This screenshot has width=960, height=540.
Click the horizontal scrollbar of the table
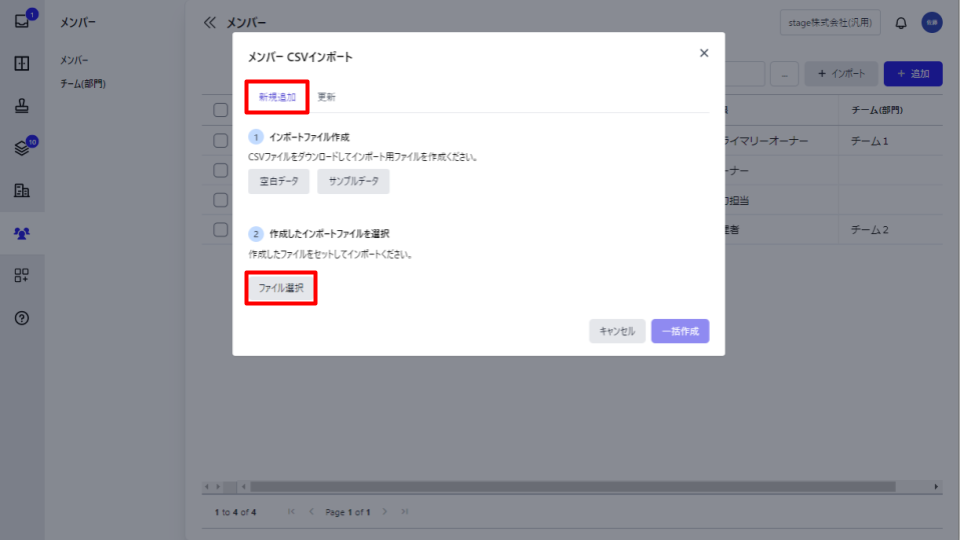(x=573, y=487)
